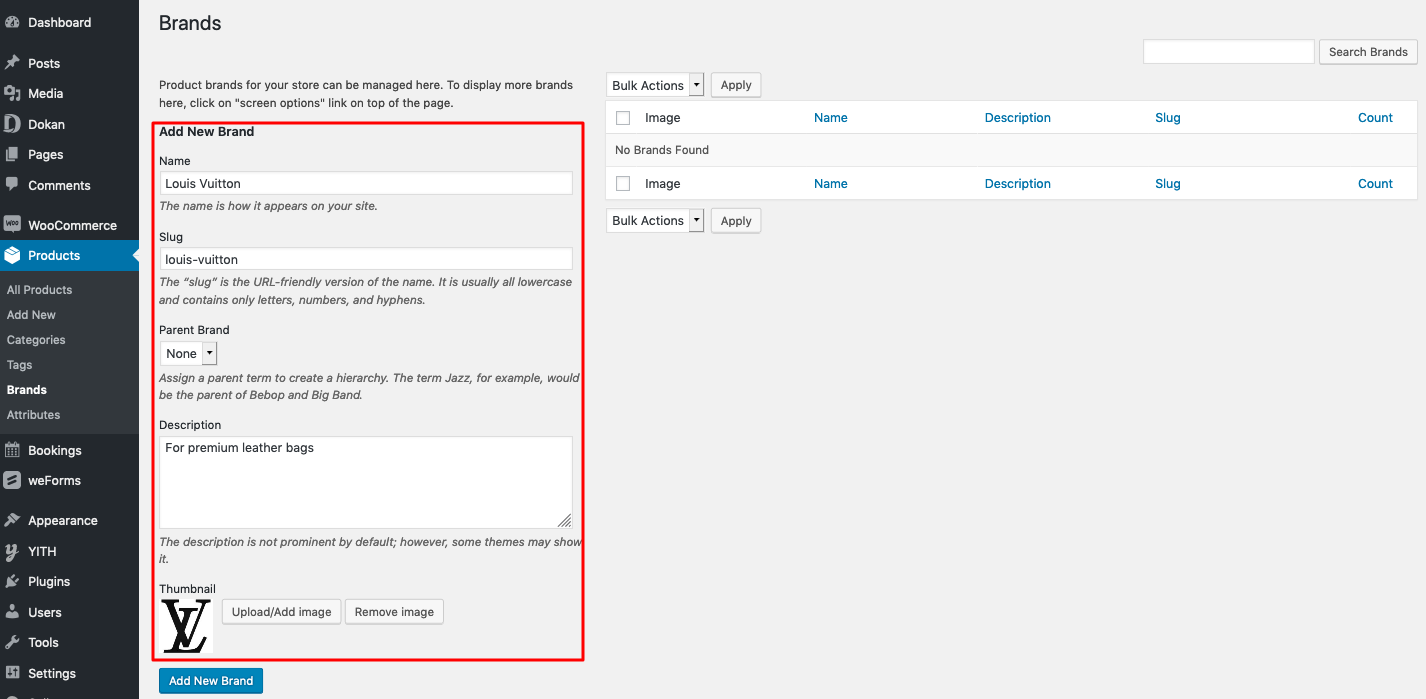Click the Bookings calendar icon
1426x699 pixels.
[12, 450]
